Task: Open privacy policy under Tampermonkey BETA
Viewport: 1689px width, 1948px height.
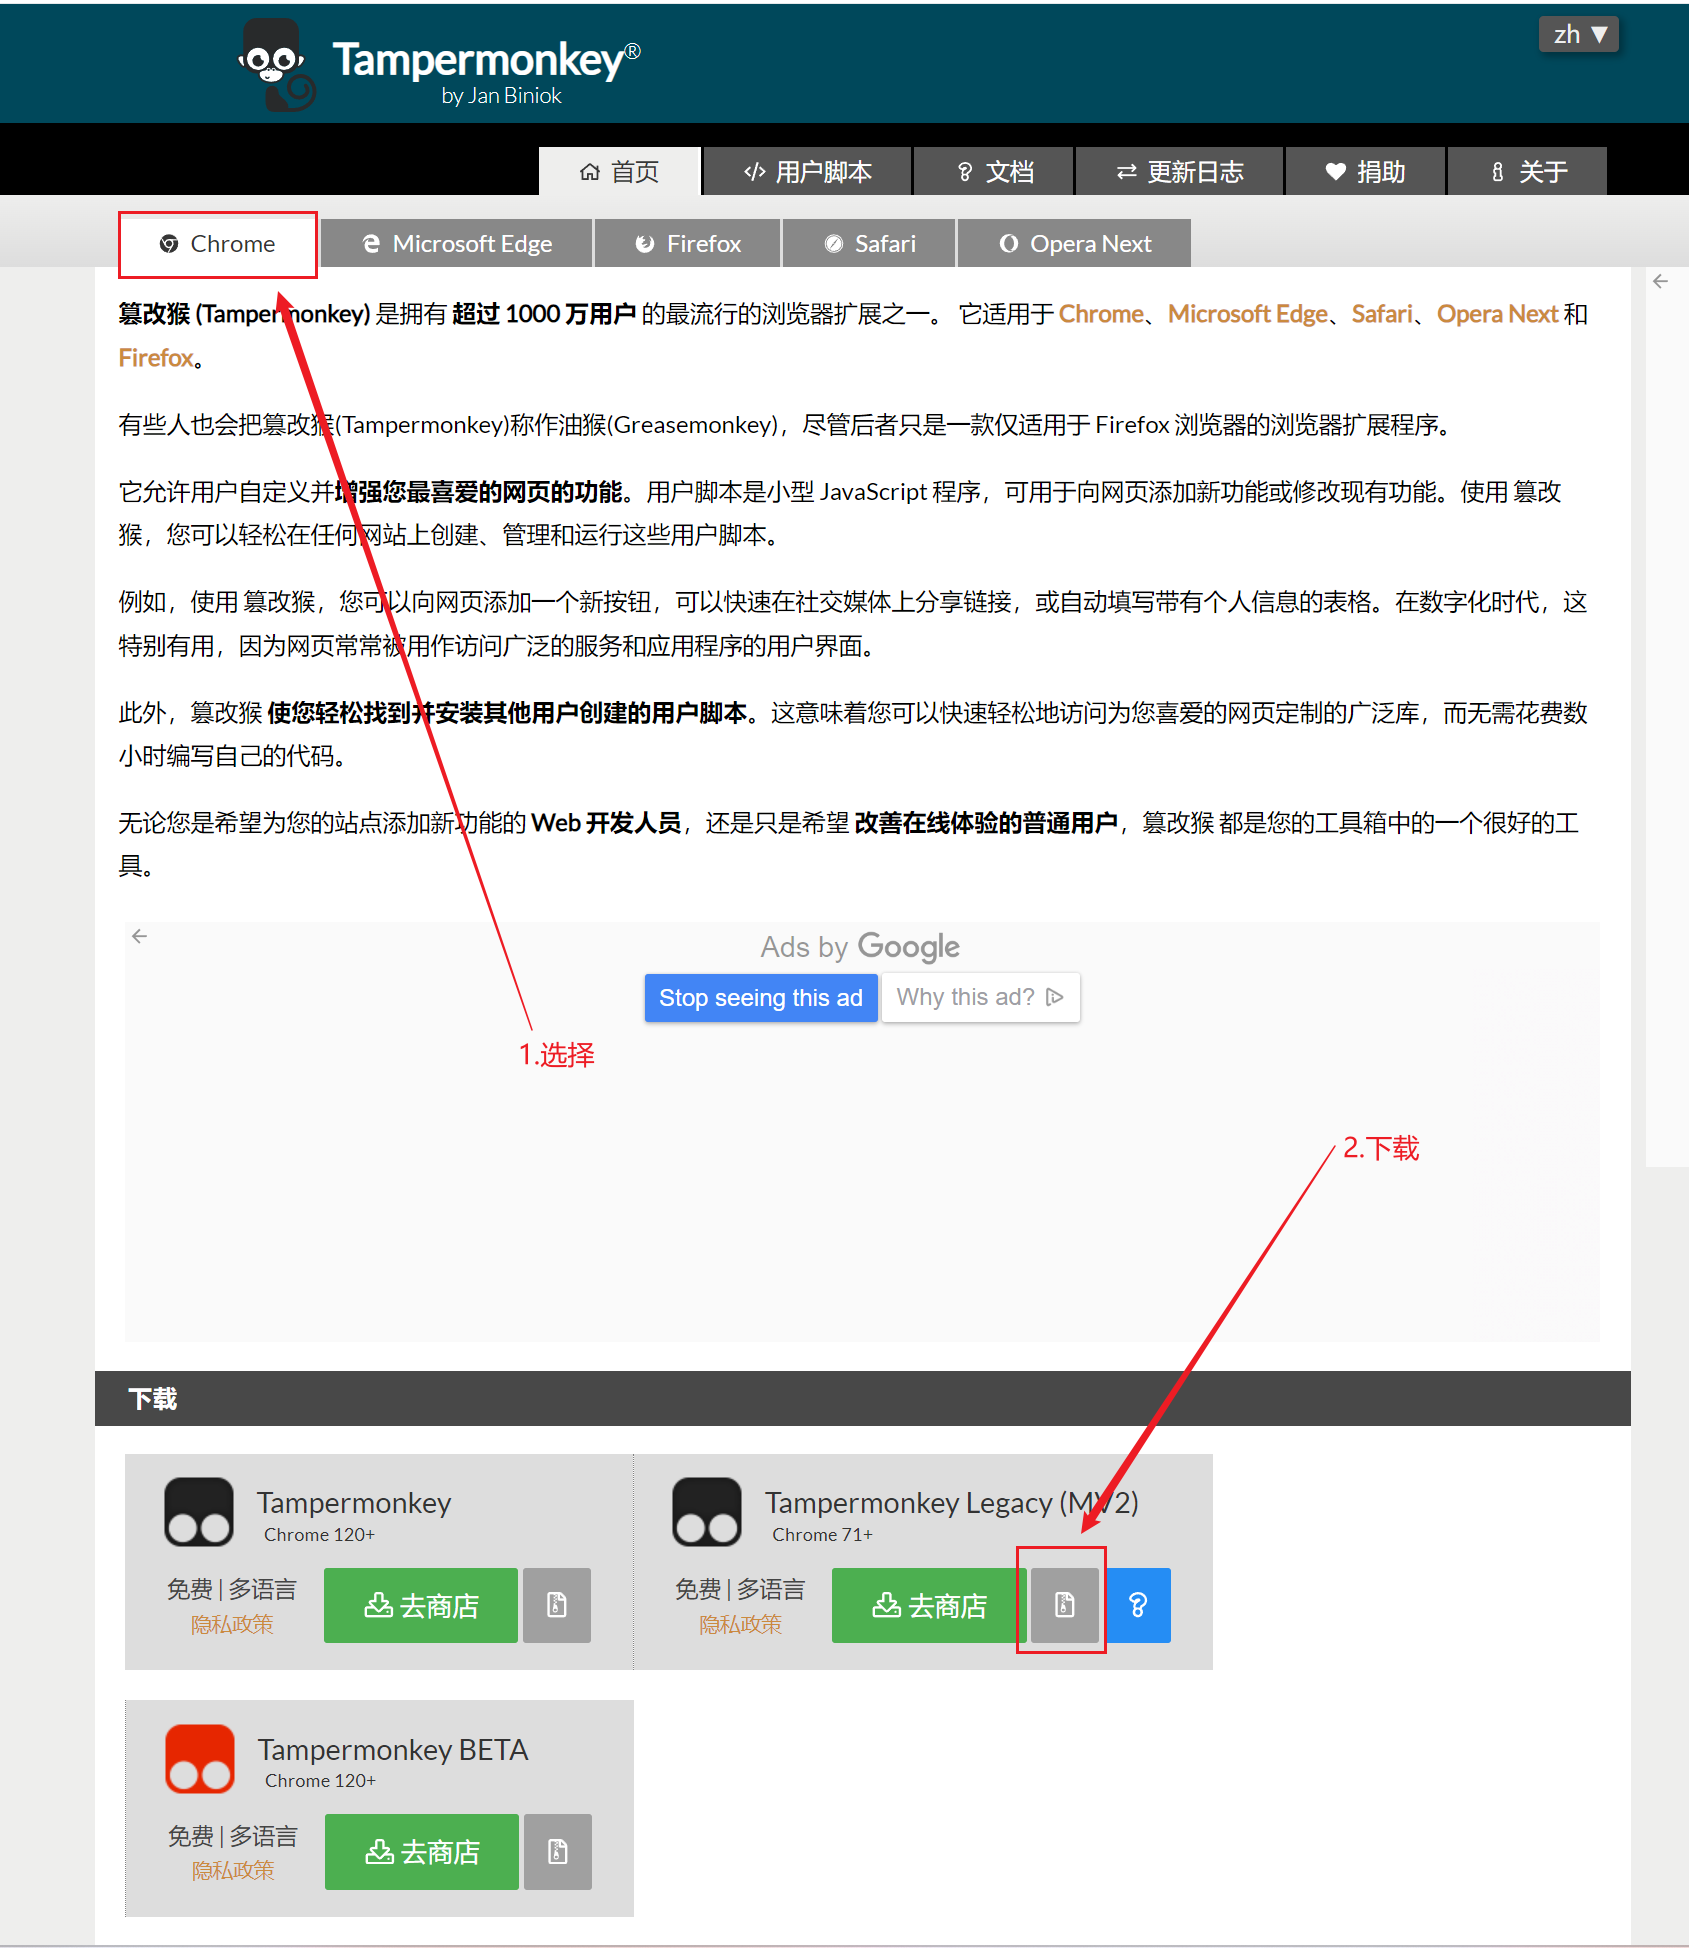Action: click(233, 1871)
